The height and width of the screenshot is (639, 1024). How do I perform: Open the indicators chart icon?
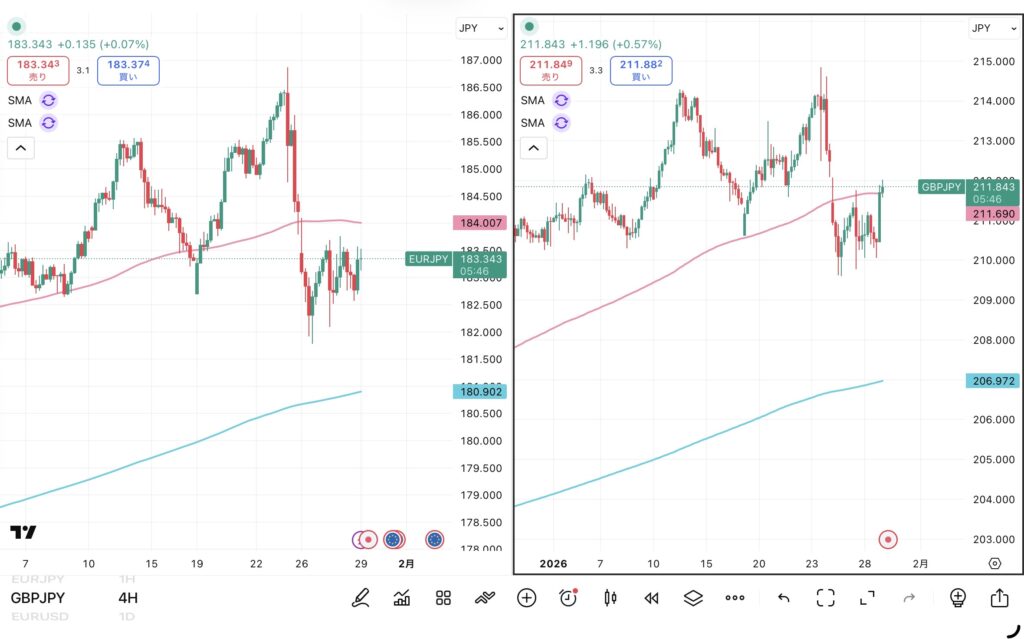[402, 598]
